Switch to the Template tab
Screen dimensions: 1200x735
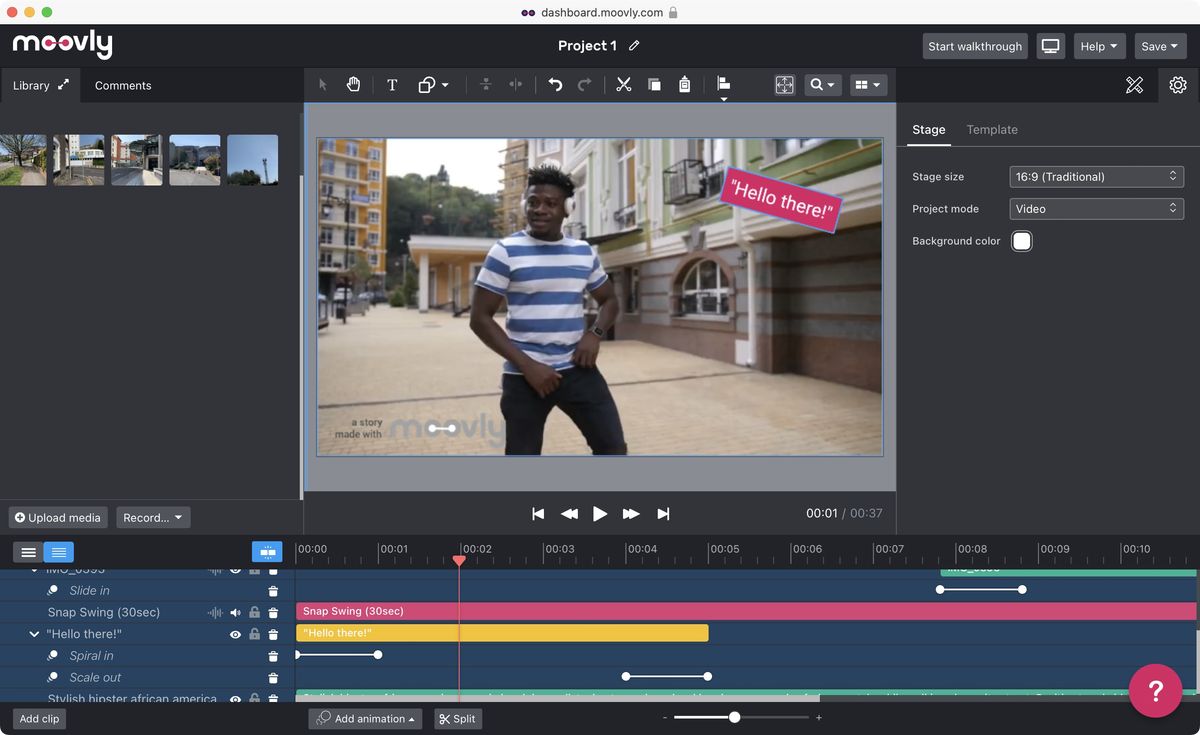991,130
